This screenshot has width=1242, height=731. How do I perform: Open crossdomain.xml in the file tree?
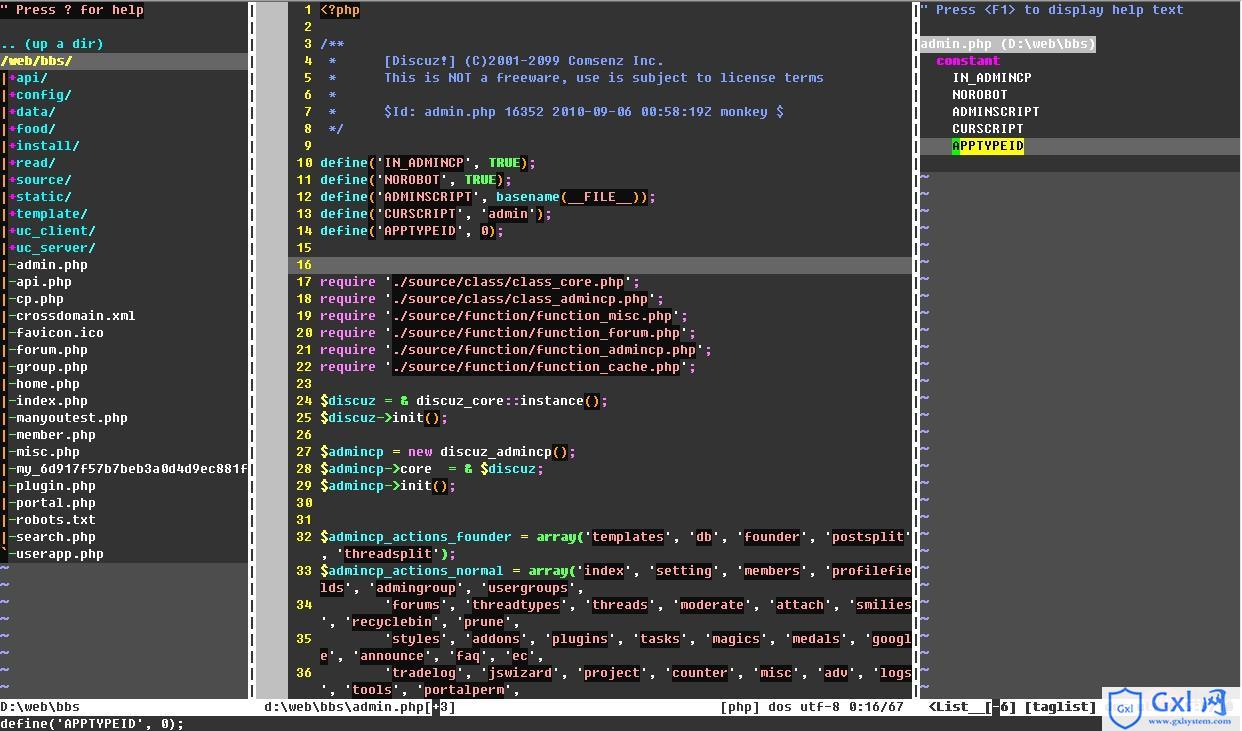(x=76, y=316)
